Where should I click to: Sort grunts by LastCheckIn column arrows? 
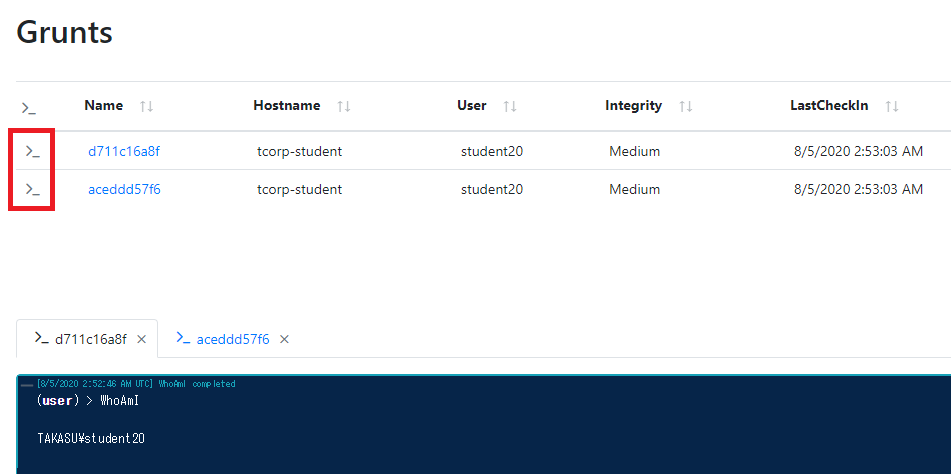point(892,107)
